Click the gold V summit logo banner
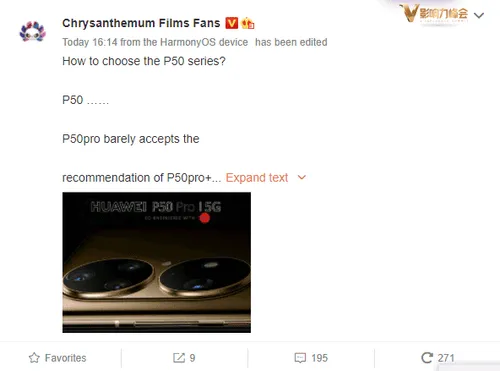 coord(434,13)
